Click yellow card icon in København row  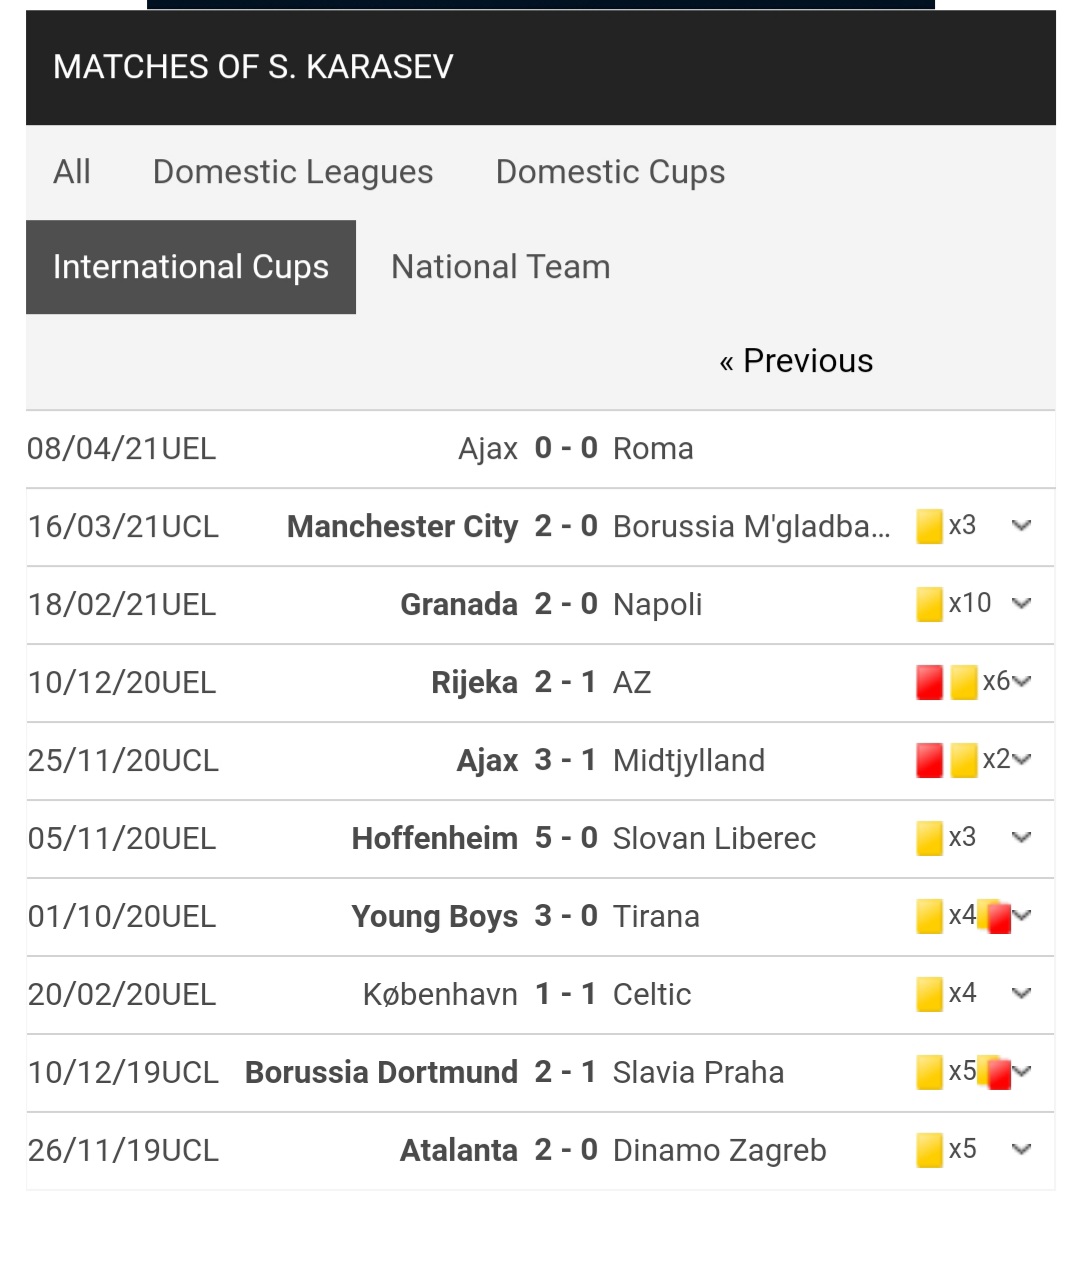pyautogui.click(x=929, y=994)
